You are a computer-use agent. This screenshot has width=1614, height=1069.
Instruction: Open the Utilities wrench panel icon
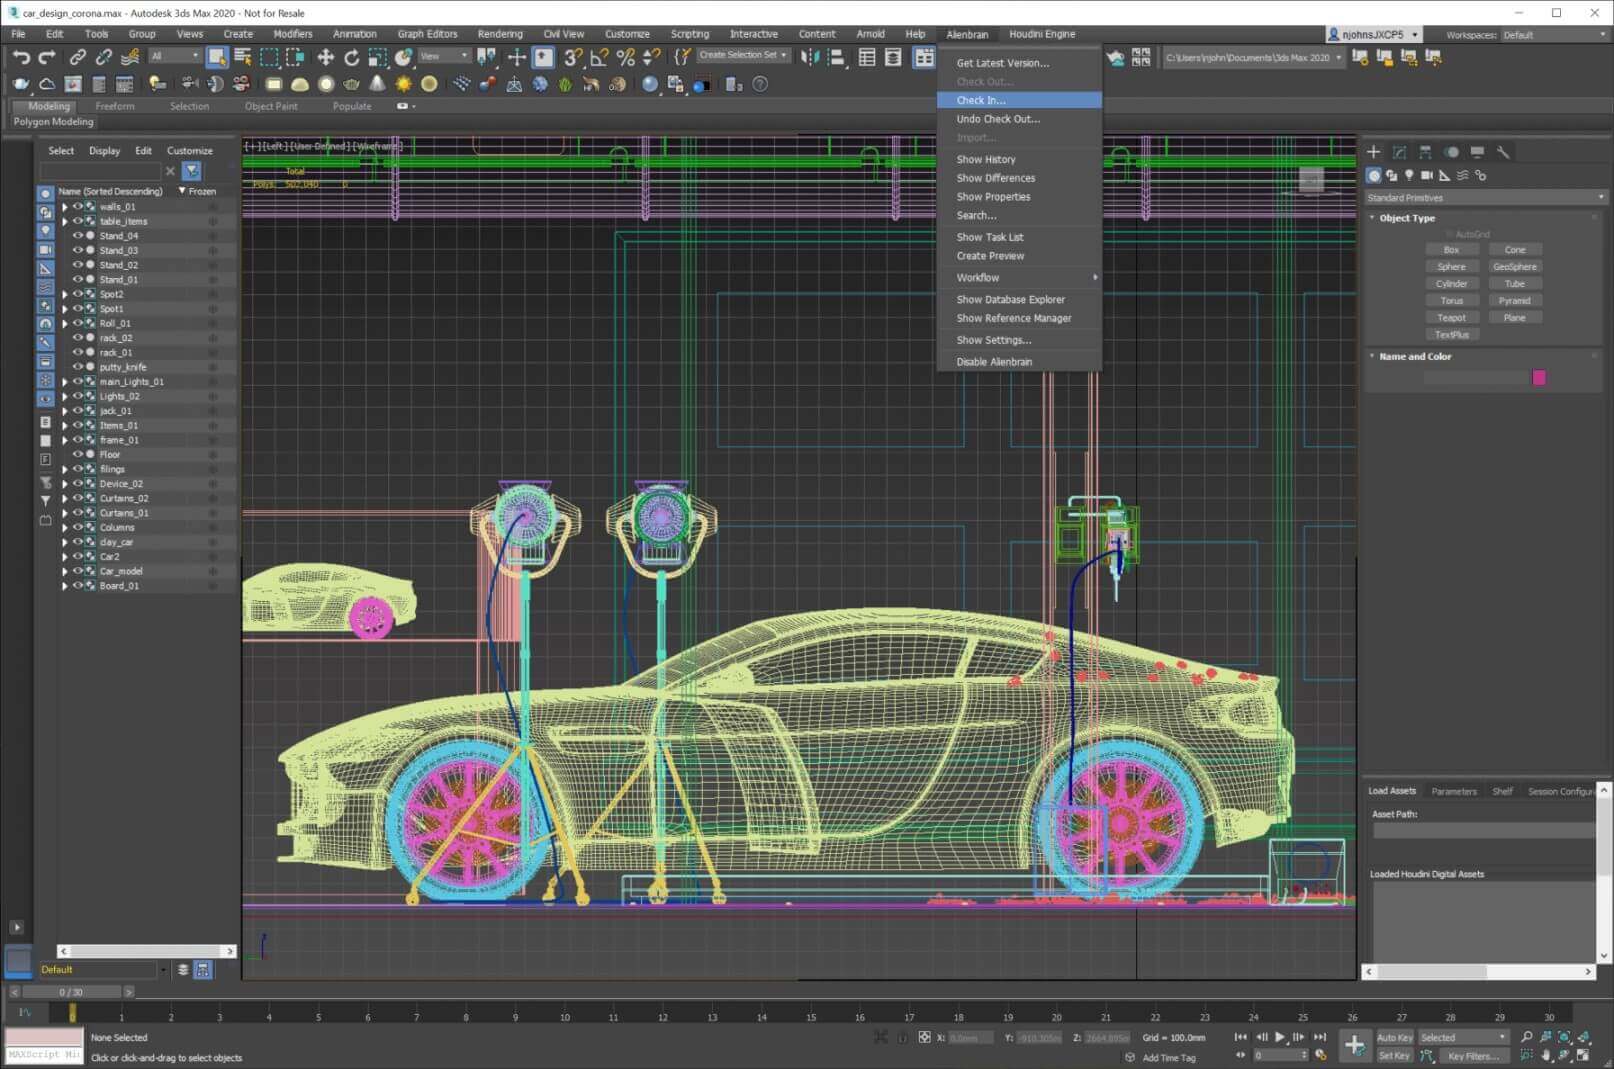click(x=1503, y=152)
